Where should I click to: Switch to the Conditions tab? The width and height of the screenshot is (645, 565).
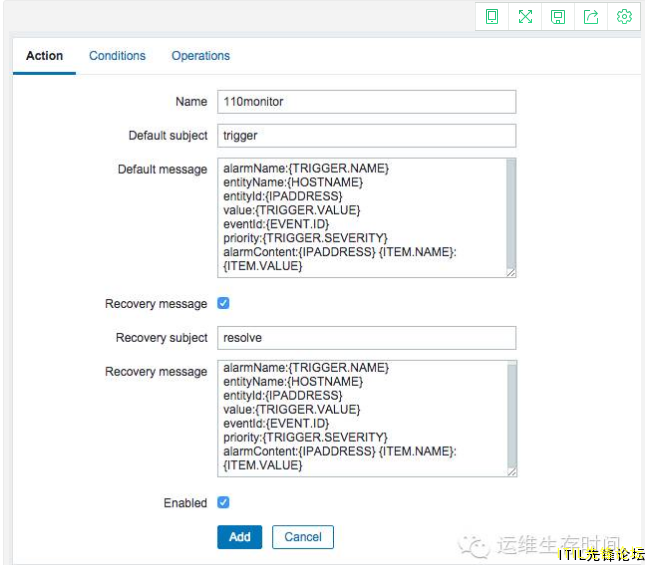(x=117, y=56)
